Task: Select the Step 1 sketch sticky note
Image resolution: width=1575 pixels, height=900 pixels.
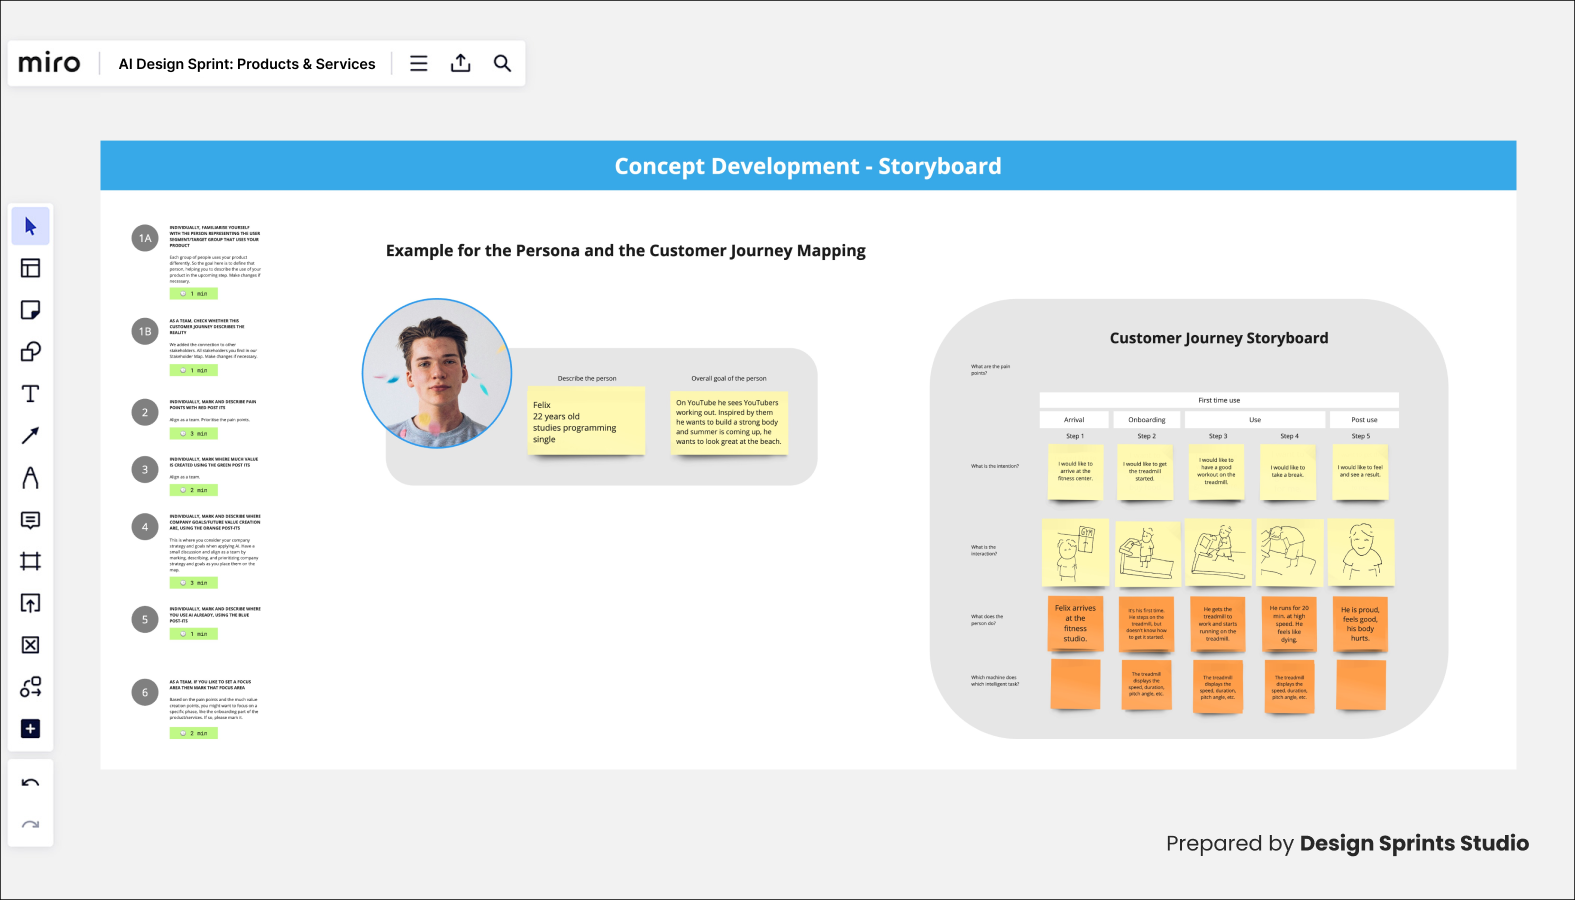Action: point(1075,552)
